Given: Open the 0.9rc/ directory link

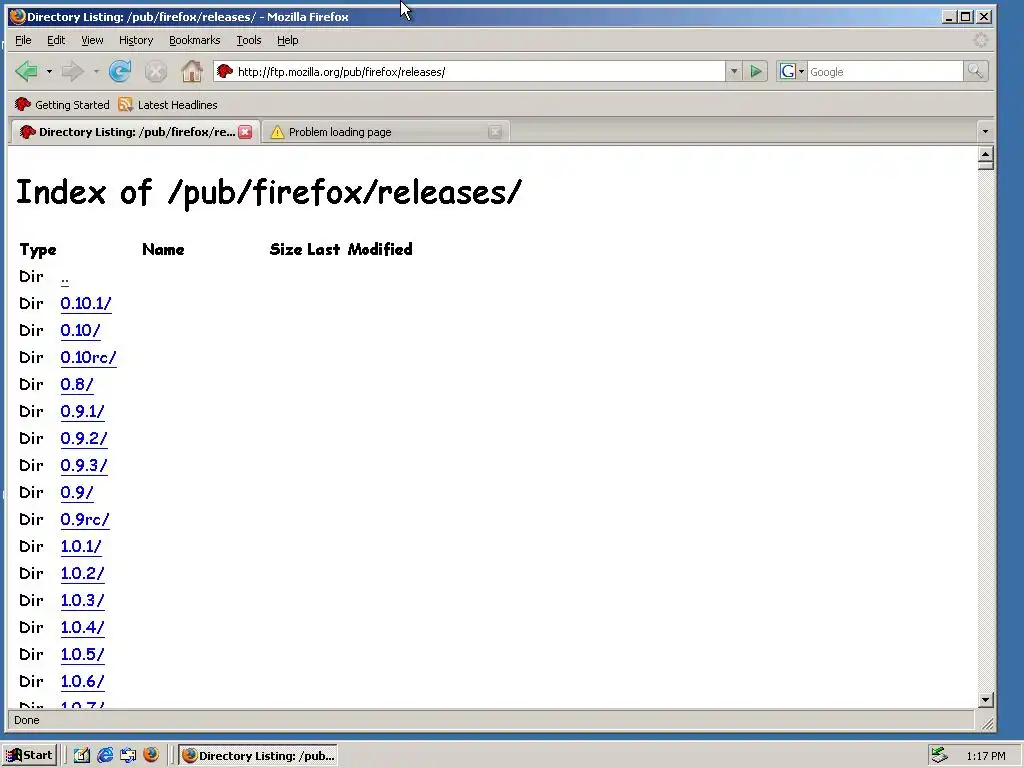Looking at the screenshot, I should click(x=85, y=519).
